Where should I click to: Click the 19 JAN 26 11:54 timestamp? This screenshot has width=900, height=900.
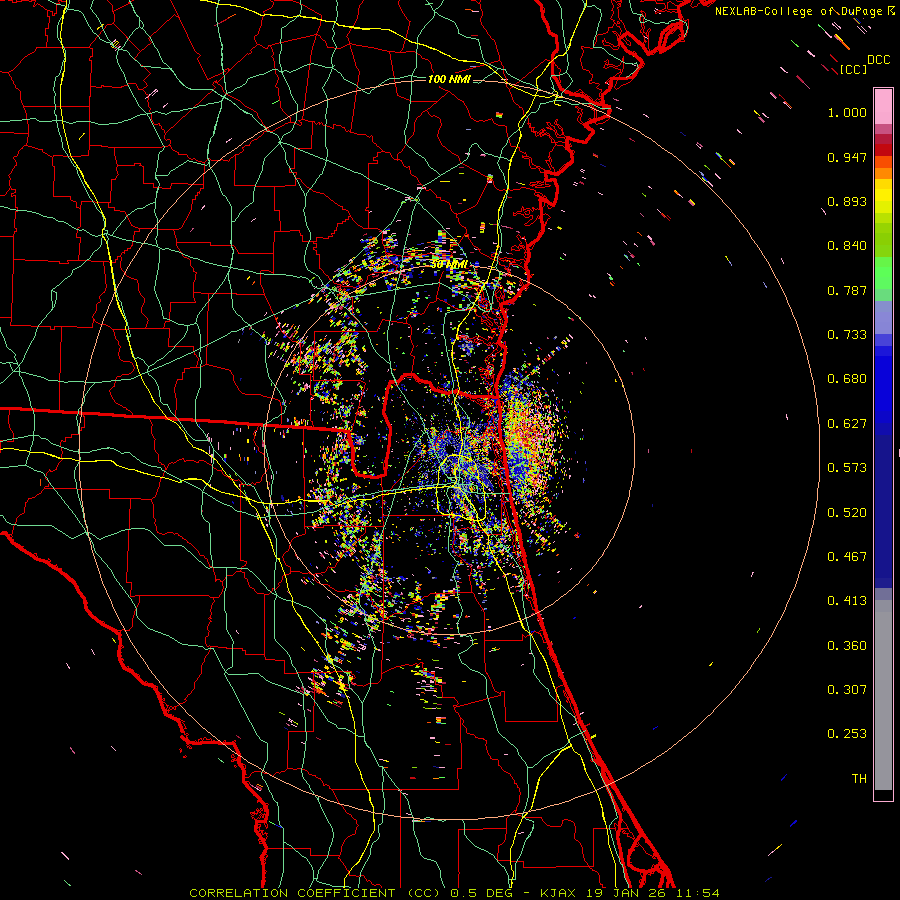(652, 893)
